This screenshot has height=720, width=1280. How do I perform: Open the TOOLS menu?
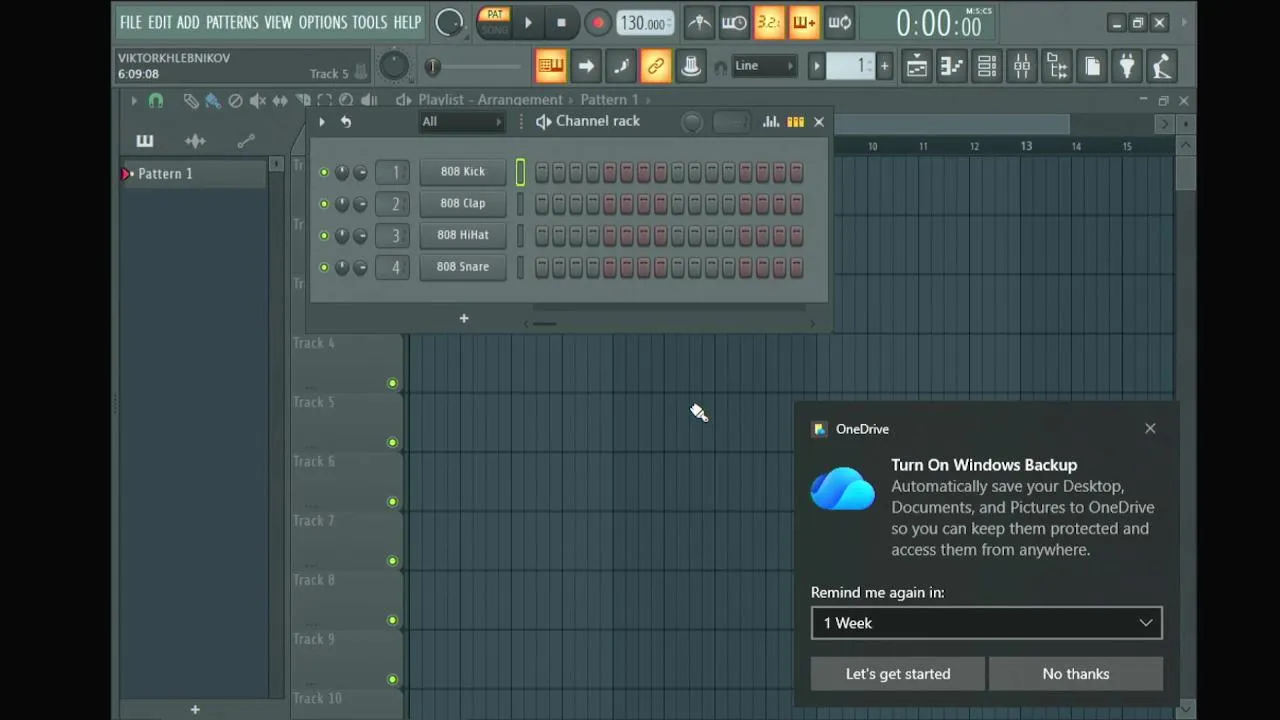click(x=369, y=22)
